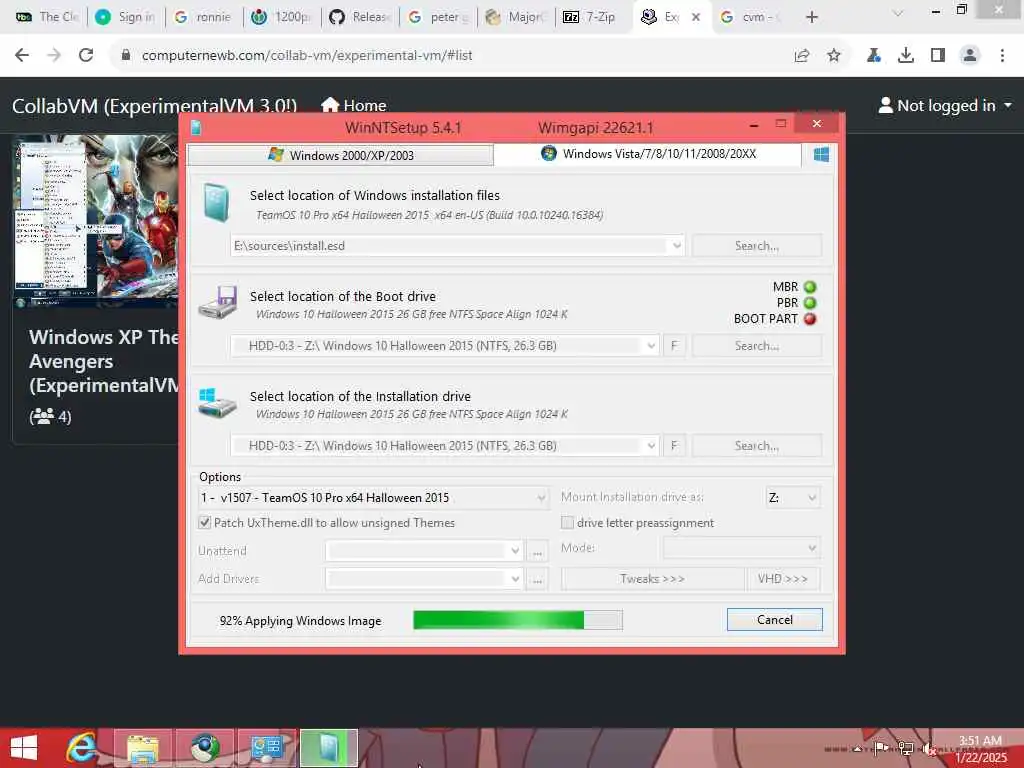Go to CollabVM Home link

354,105
